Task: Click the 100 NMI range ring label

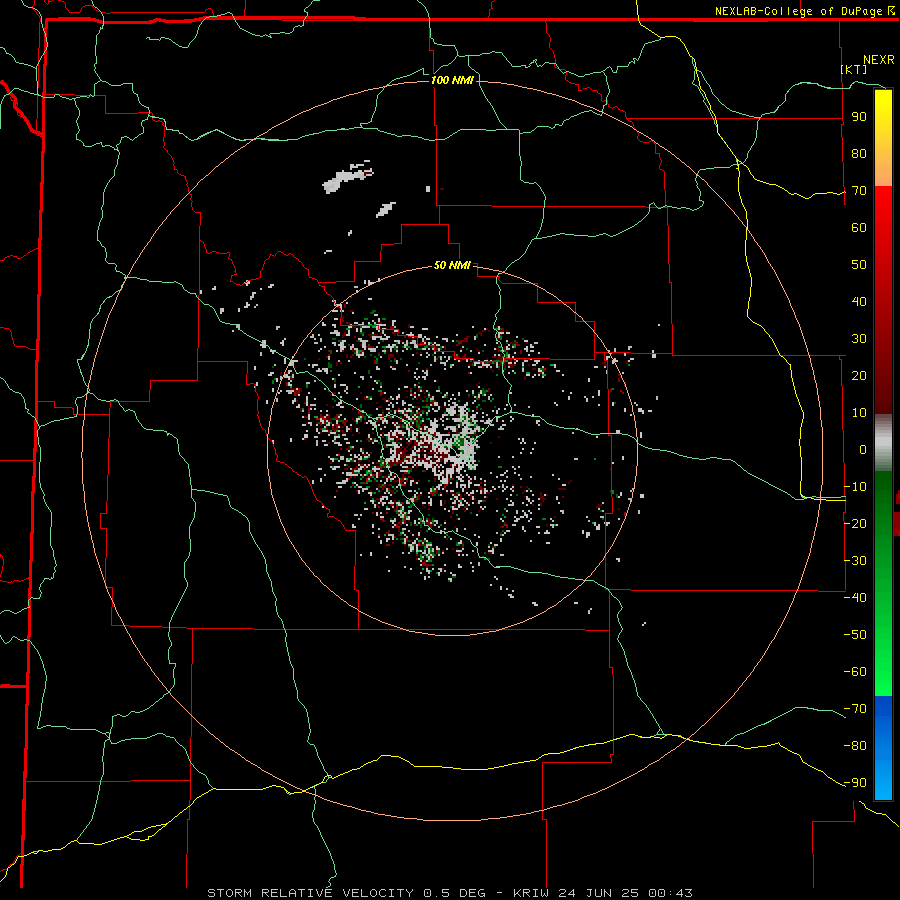Action: click(452, 80)
